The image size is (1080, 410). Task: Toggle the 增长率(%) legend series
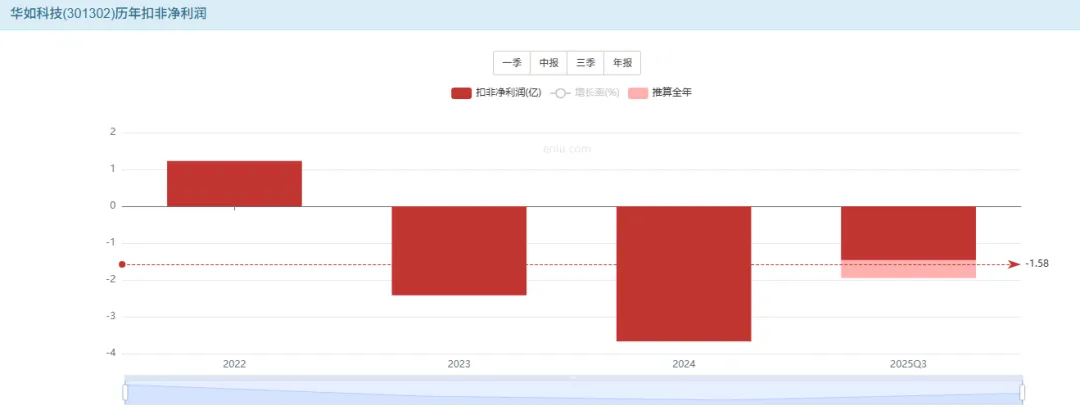pyautogui.click(x=585, y=93)
